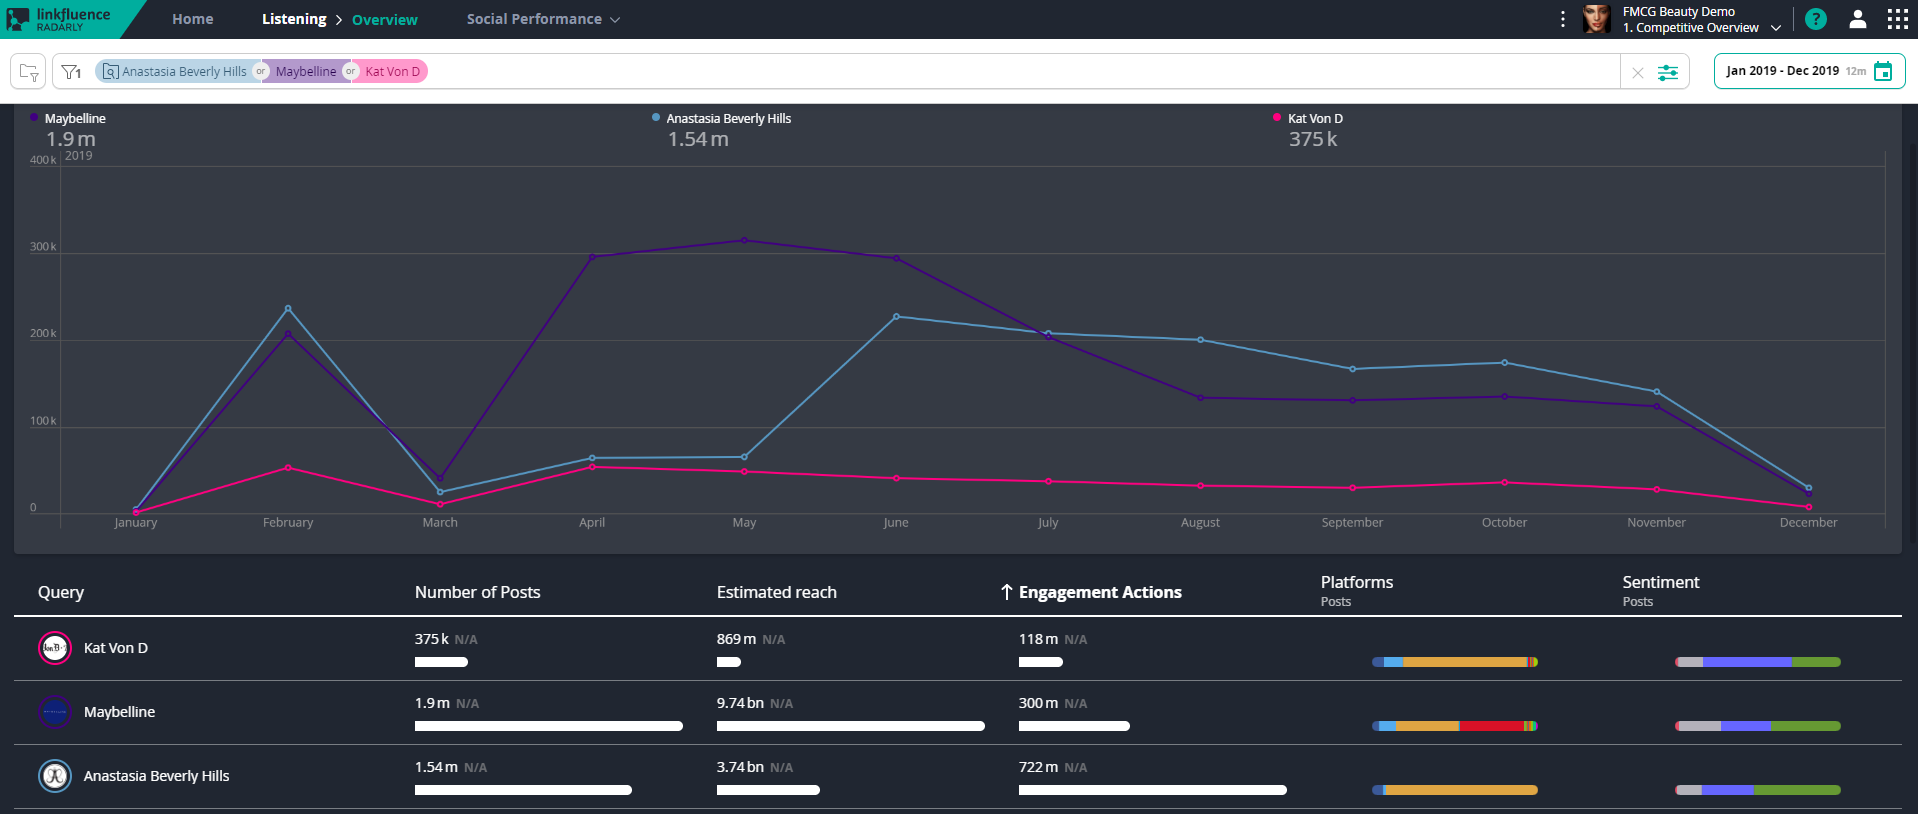The image size is (1918, 814).
Task: Click Anastasia Beverly Hills June data point
Action: 896,317
